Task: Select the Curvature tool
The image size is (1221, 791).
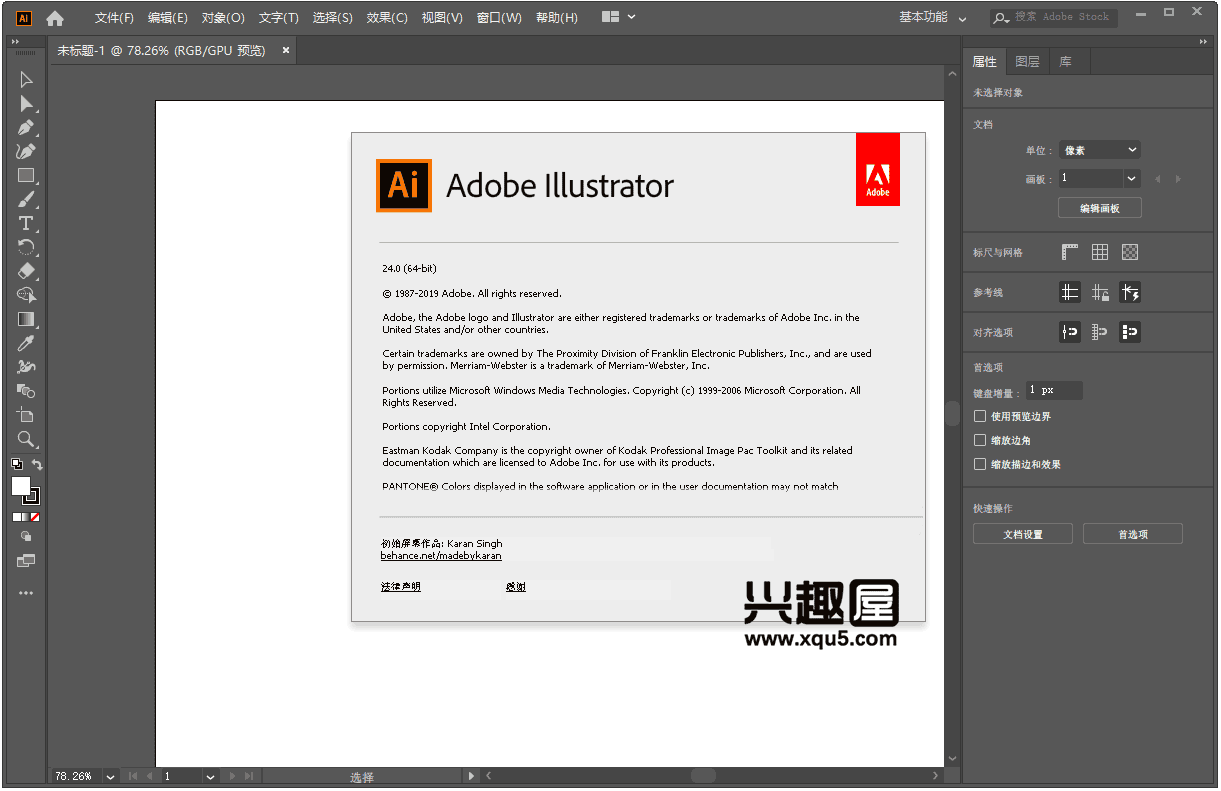Action: pyautogui.click(x=26, y=152)
